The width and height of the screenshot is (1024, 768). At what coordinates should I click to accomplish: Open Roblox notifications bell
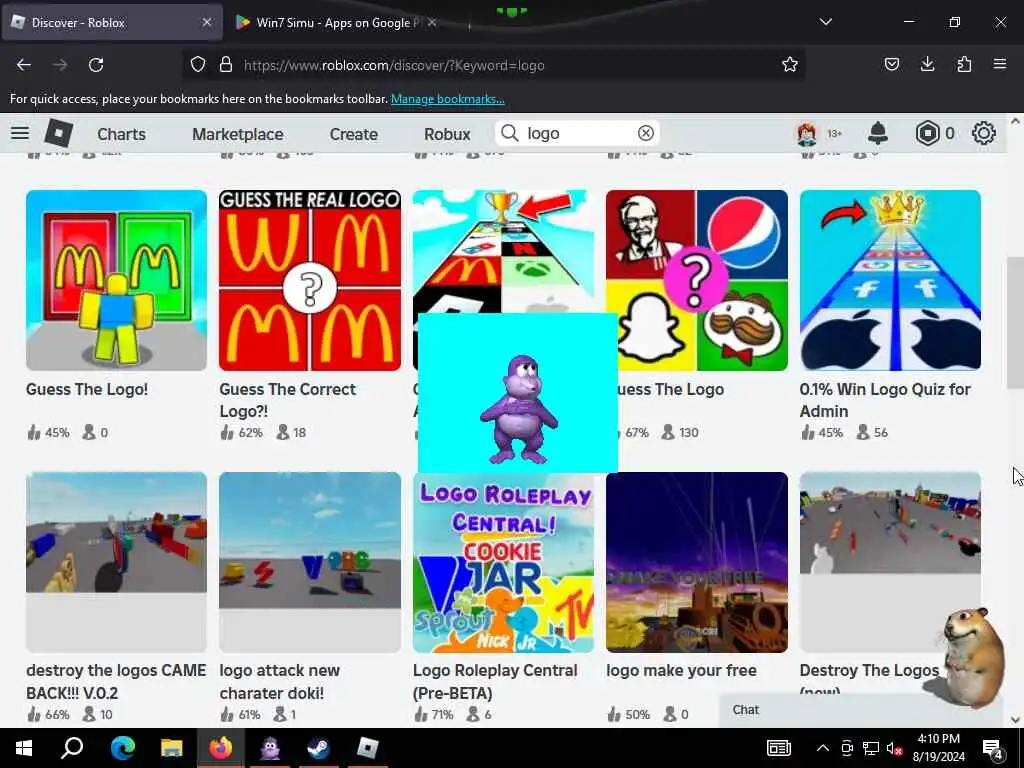[878, 133]
